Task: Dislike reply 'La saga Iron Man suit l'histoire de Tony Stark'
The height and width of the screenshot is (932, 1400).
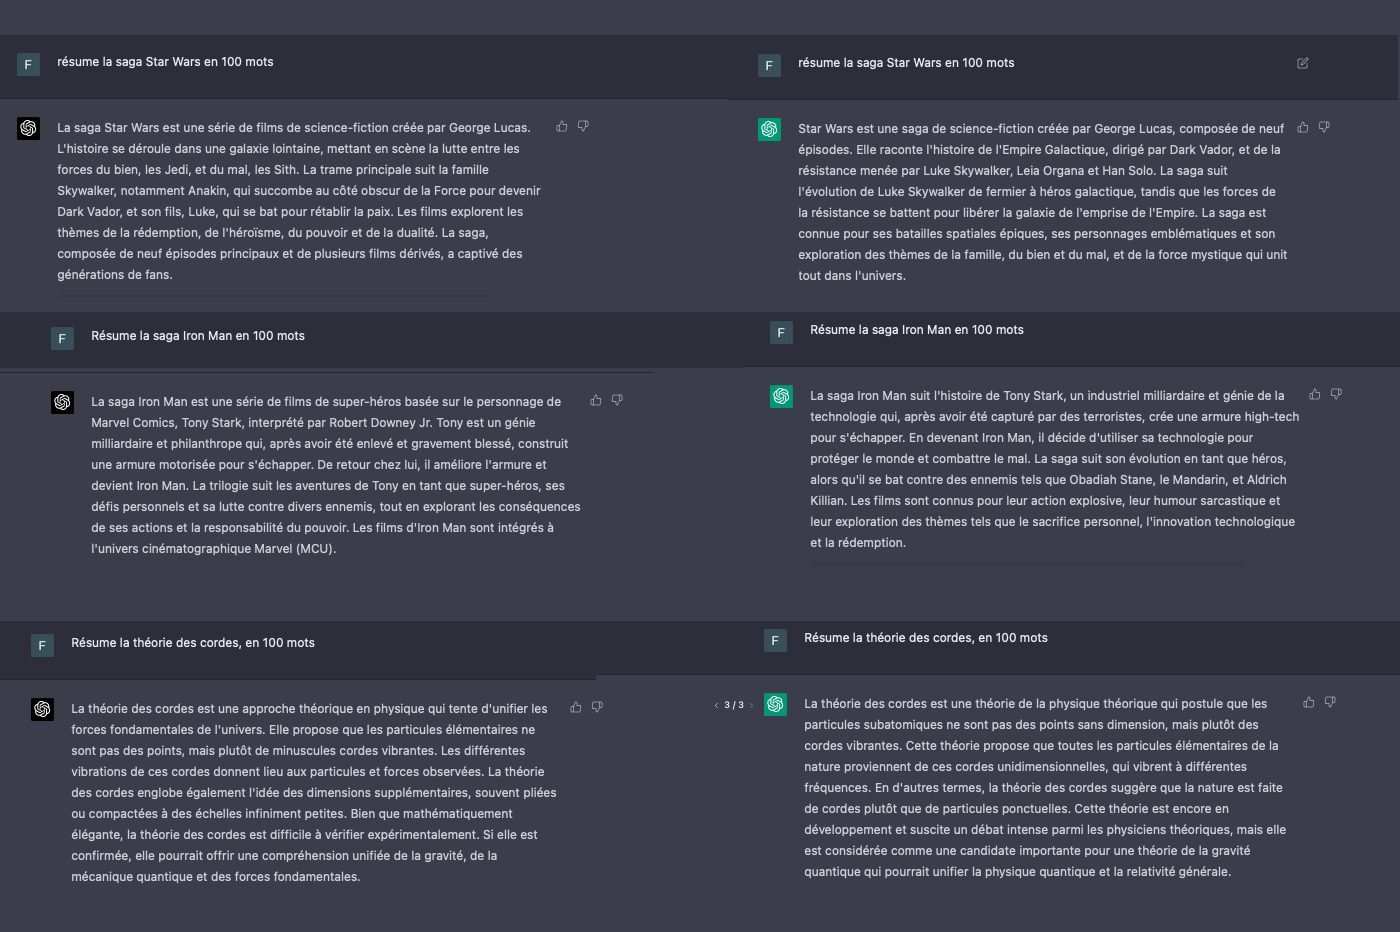Action: [x=1336, y=394]
